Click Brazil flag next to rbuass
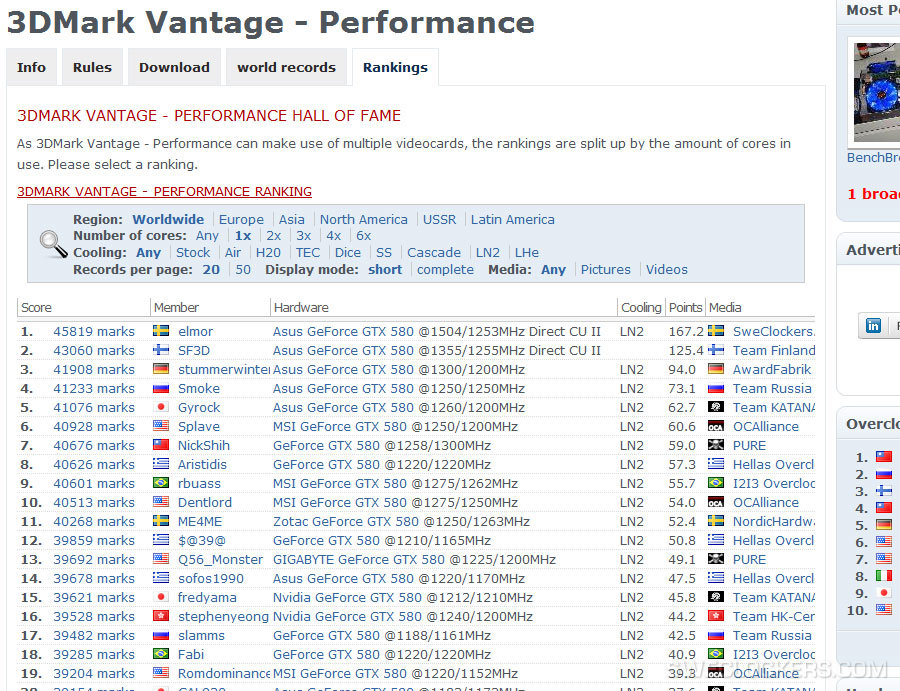Viewport: 900px width, 691px height. [x=161, y=483]
